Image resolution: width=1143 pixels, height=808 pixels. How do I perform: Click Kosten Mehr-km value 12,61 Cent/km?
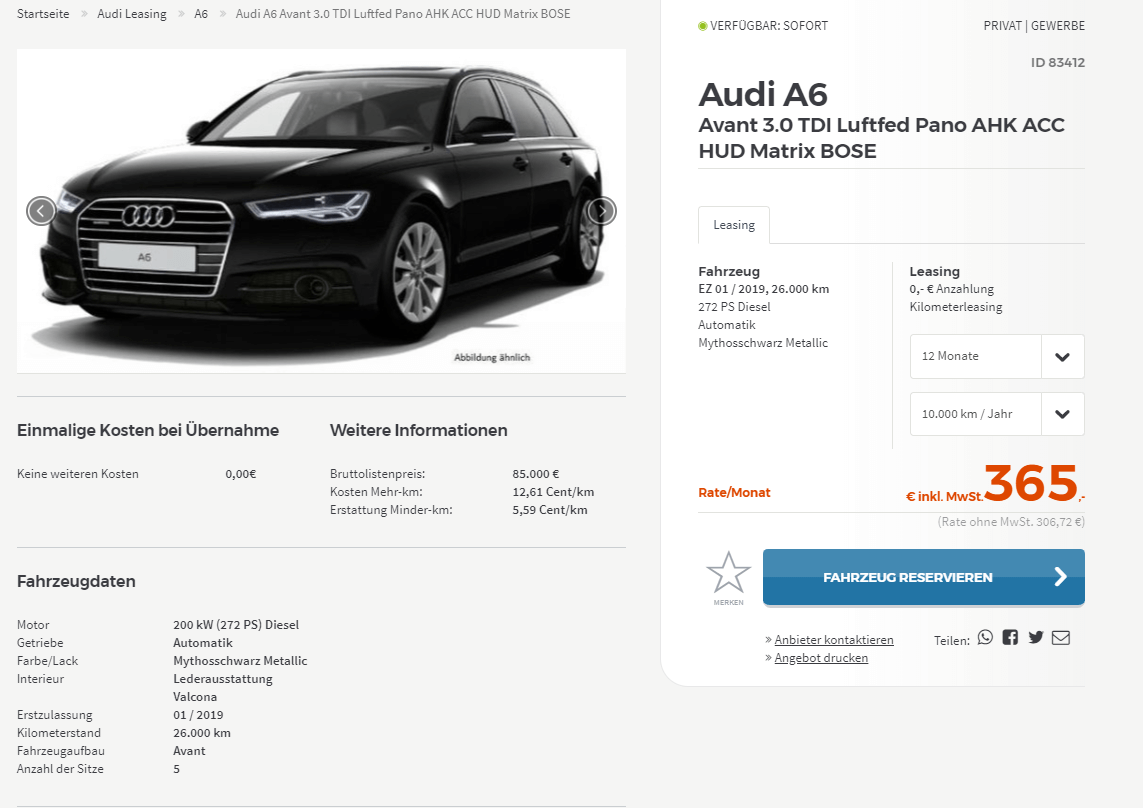pos(553,492)
